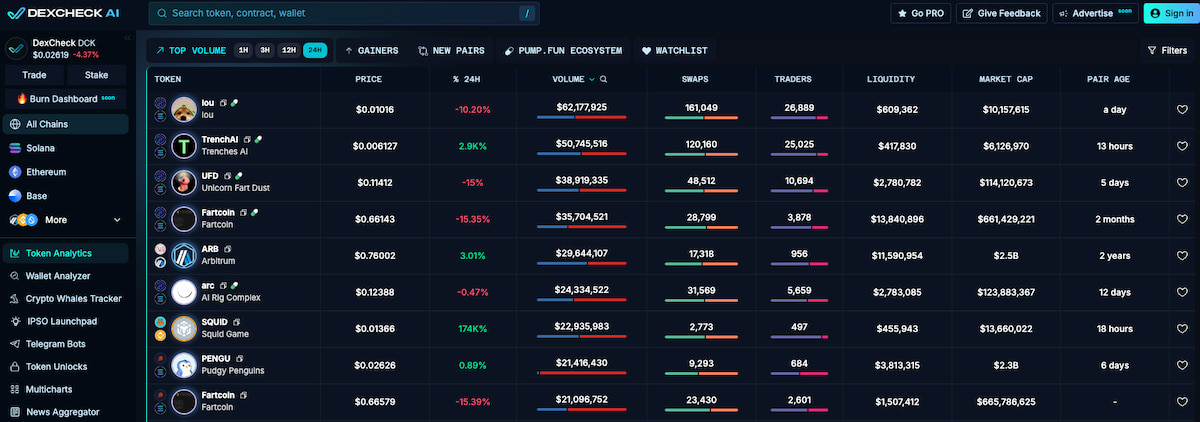Viewport: 1200px width, 422px height.
Task: Click the pill icon beside UFD
Action: (237, 176)
